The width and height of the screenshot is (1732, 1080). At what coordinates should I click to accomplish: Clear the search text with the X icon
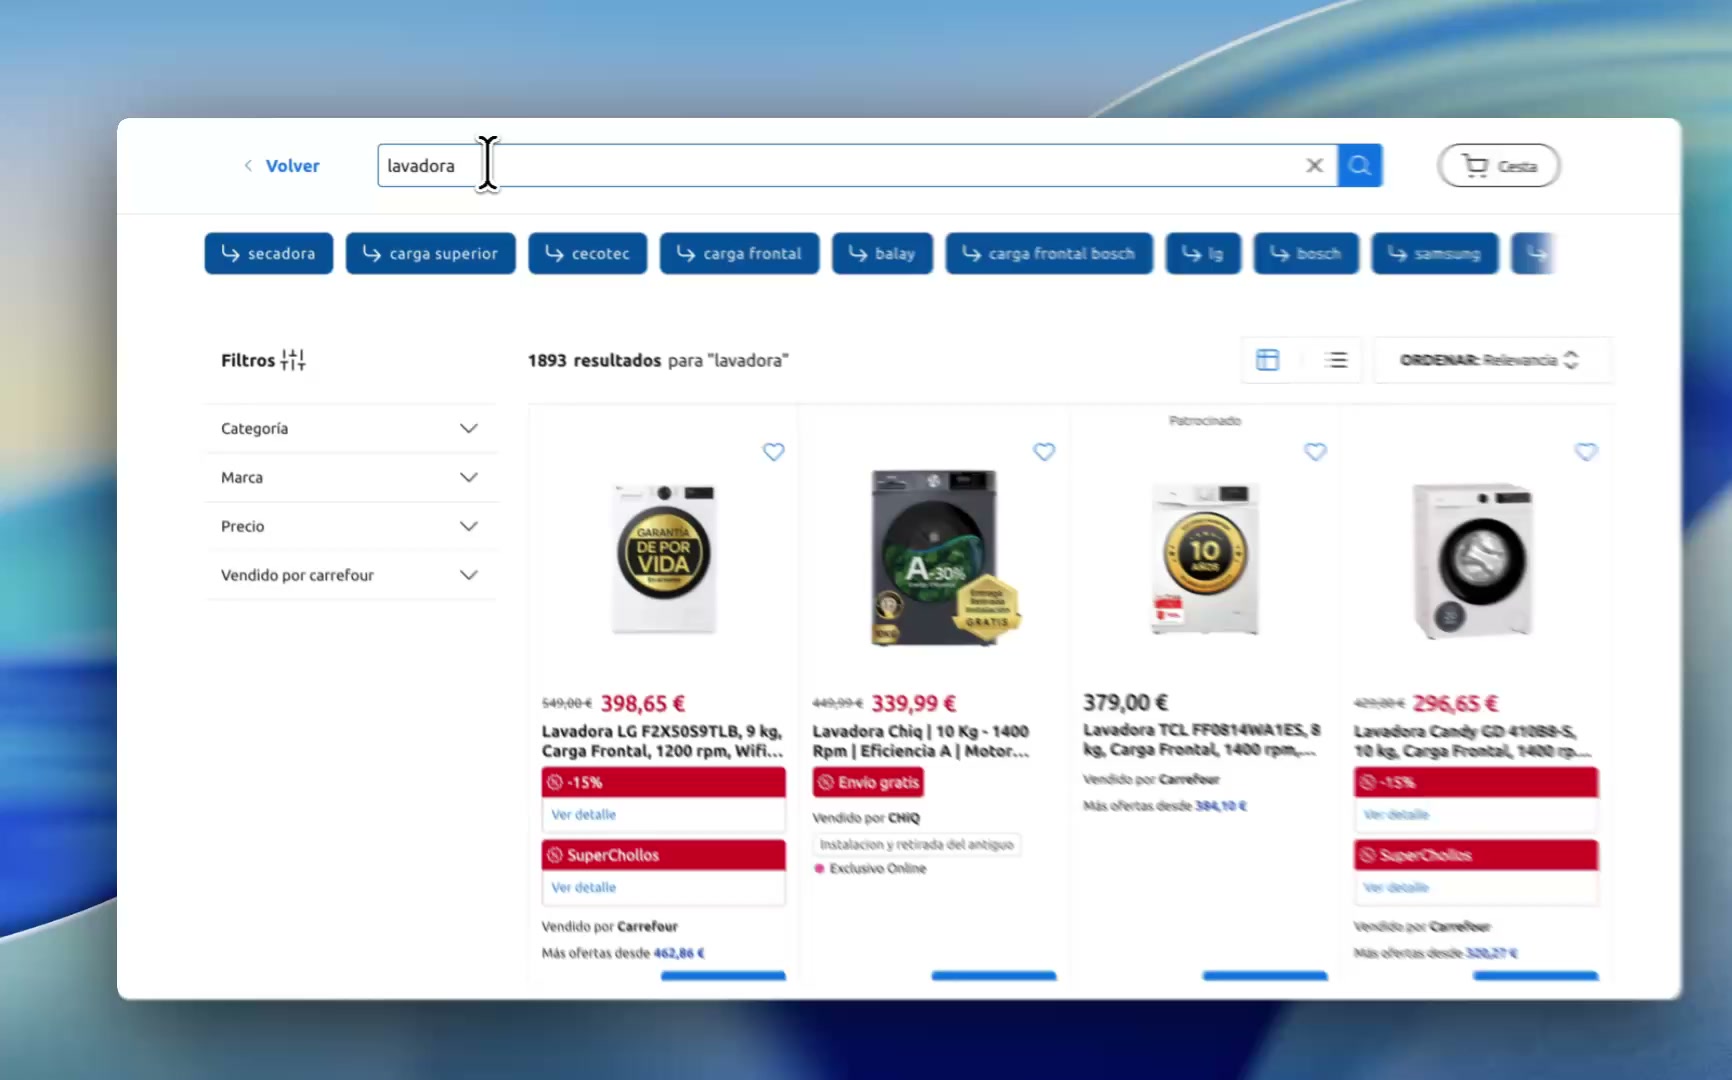1314,166
